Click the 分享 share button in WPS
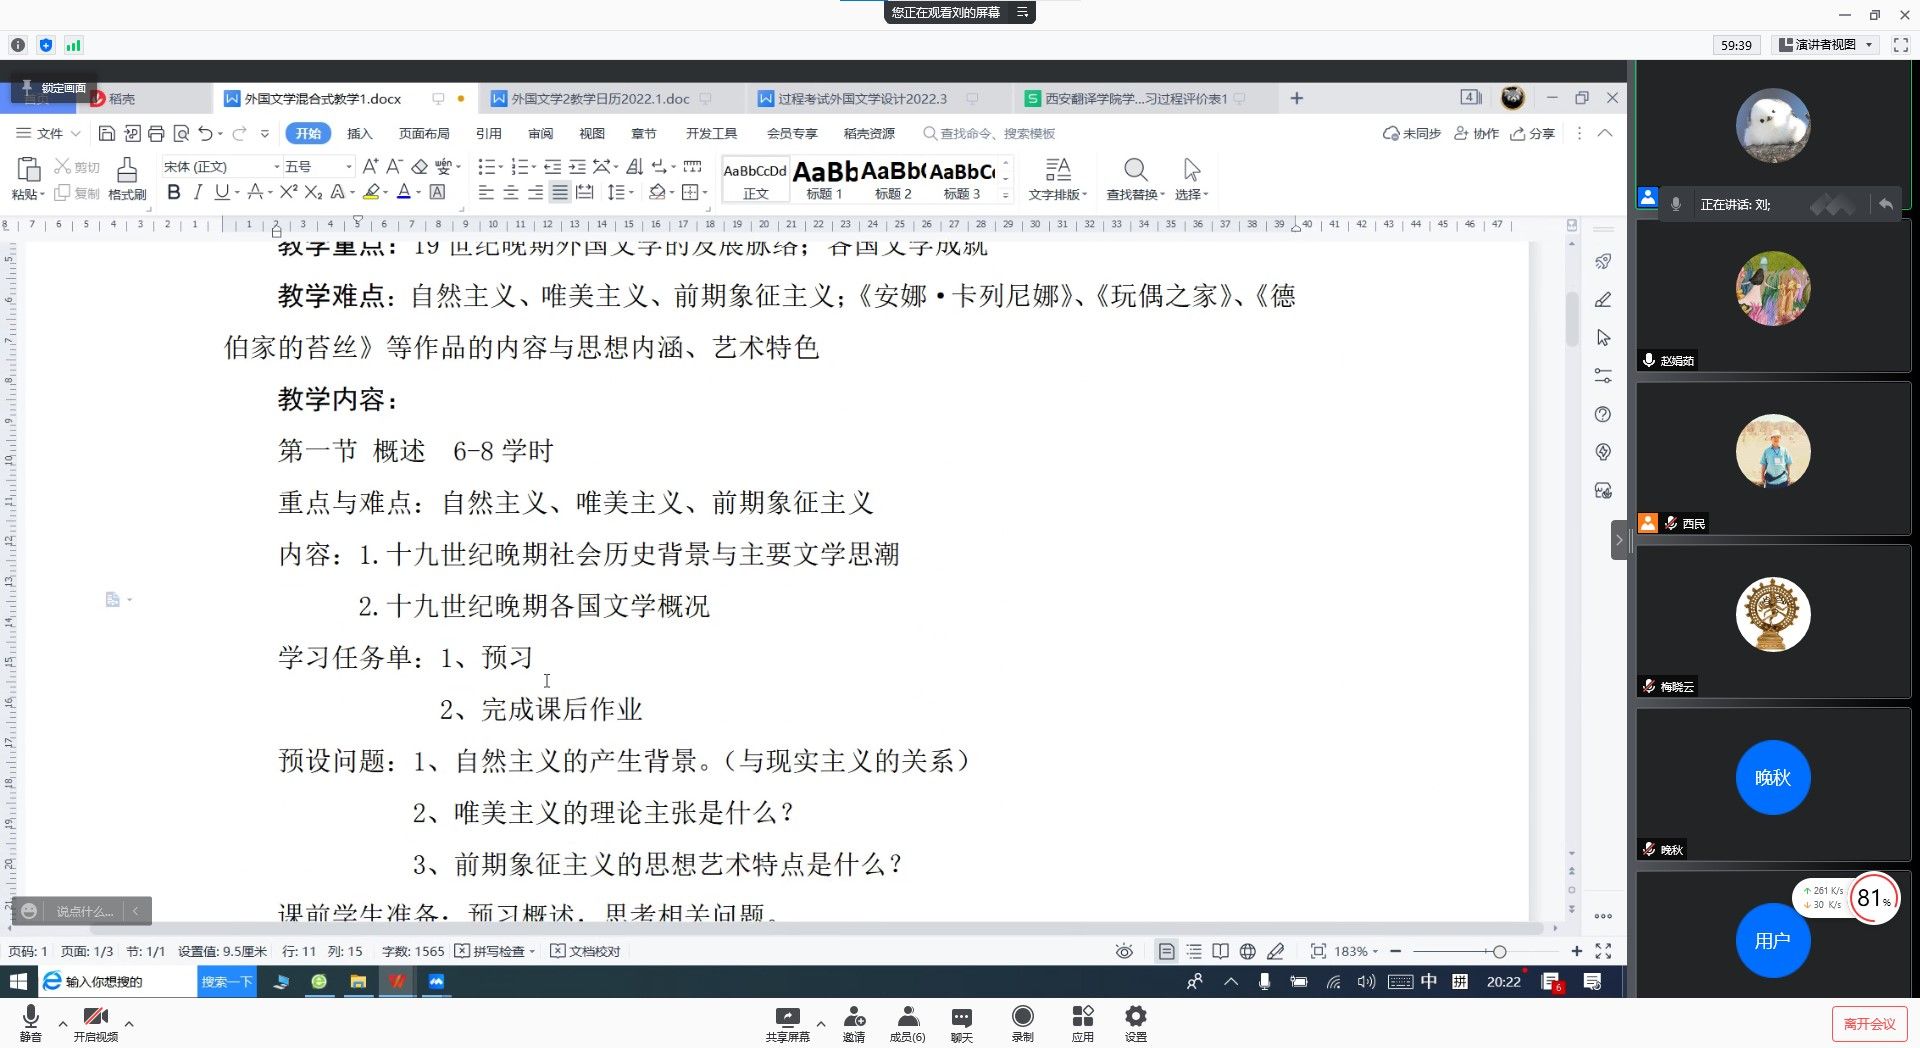This screenshot has height=1048, width=1920. tap(1533, 133)
